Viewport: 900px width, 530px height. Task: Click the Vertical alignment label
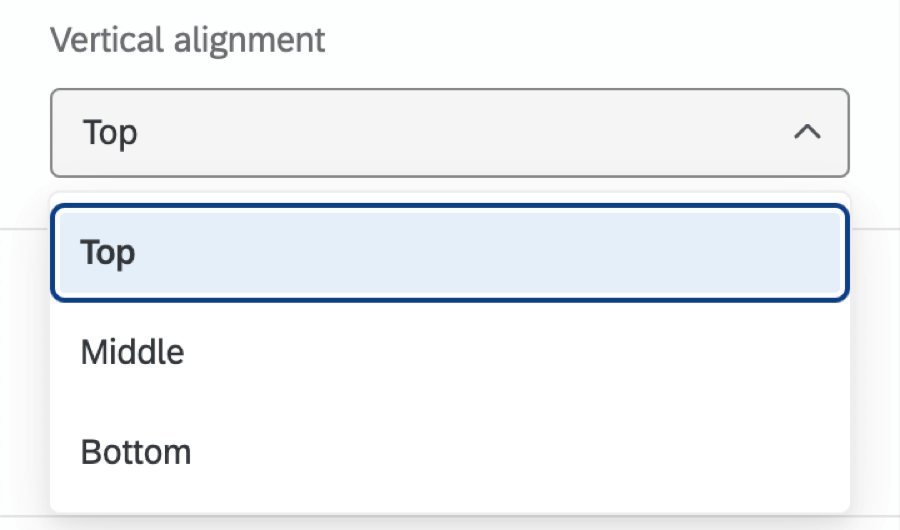tap(188, 40)
